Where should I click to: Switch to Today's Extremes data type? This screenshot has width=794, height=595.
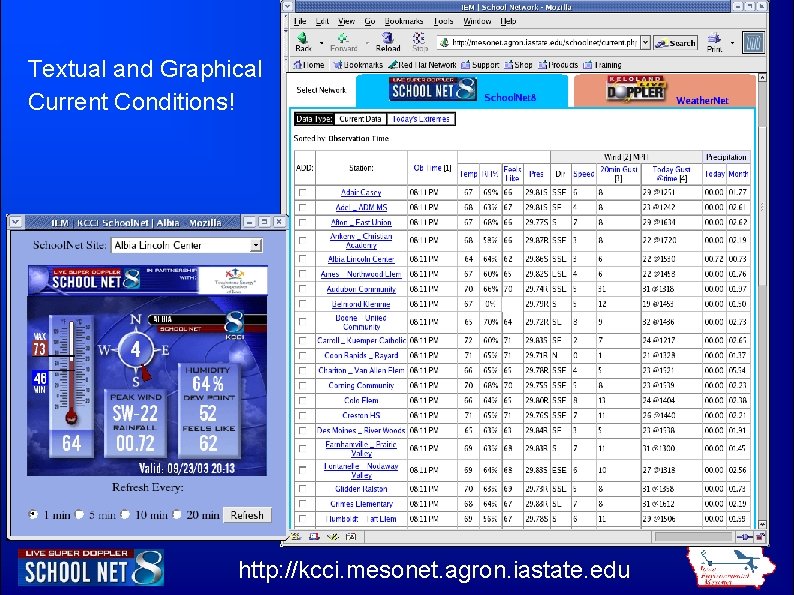(x=420, y=119)
